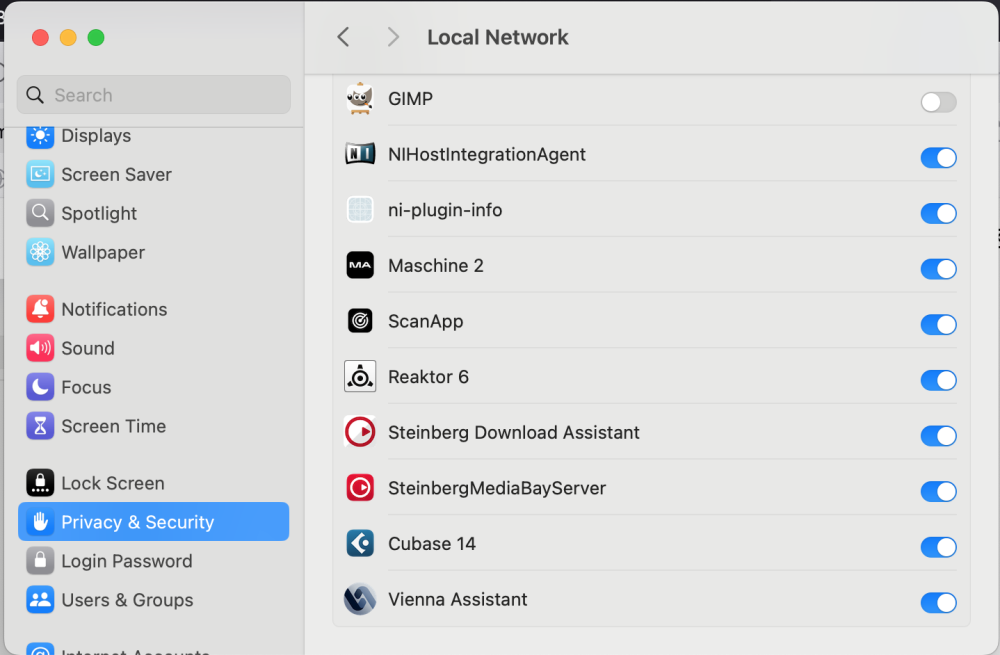This screenshot has height=655, width=1000.
Task: Click the Users & Groups icon
Action: pos(40,600)
